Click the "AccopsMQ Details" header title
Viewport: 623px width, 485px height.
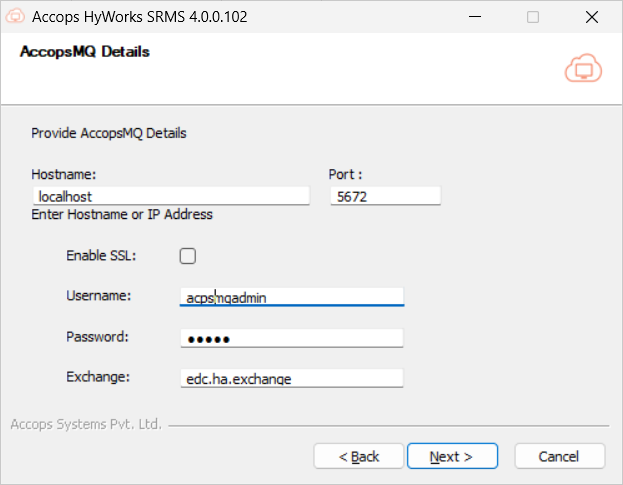click(85, 51)
